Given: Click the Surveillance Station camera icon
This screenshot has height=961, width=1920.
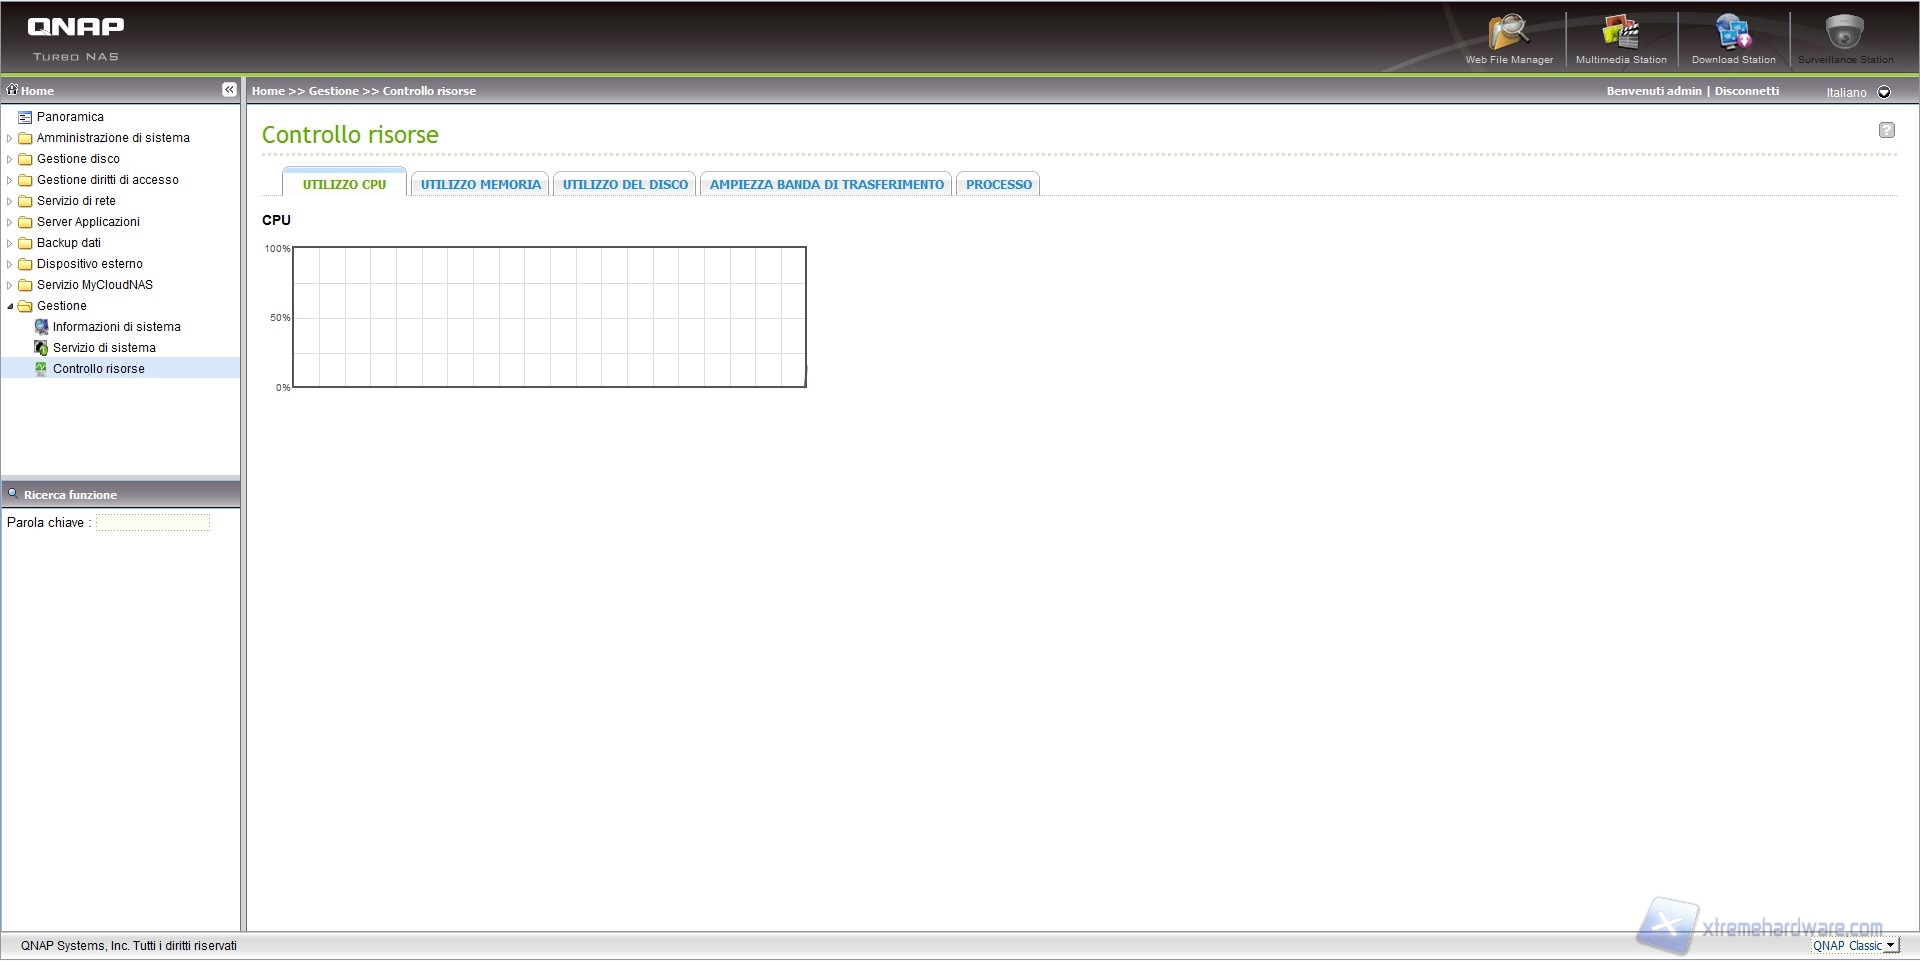Looking at the screenshot, I should pos(1844,33).
